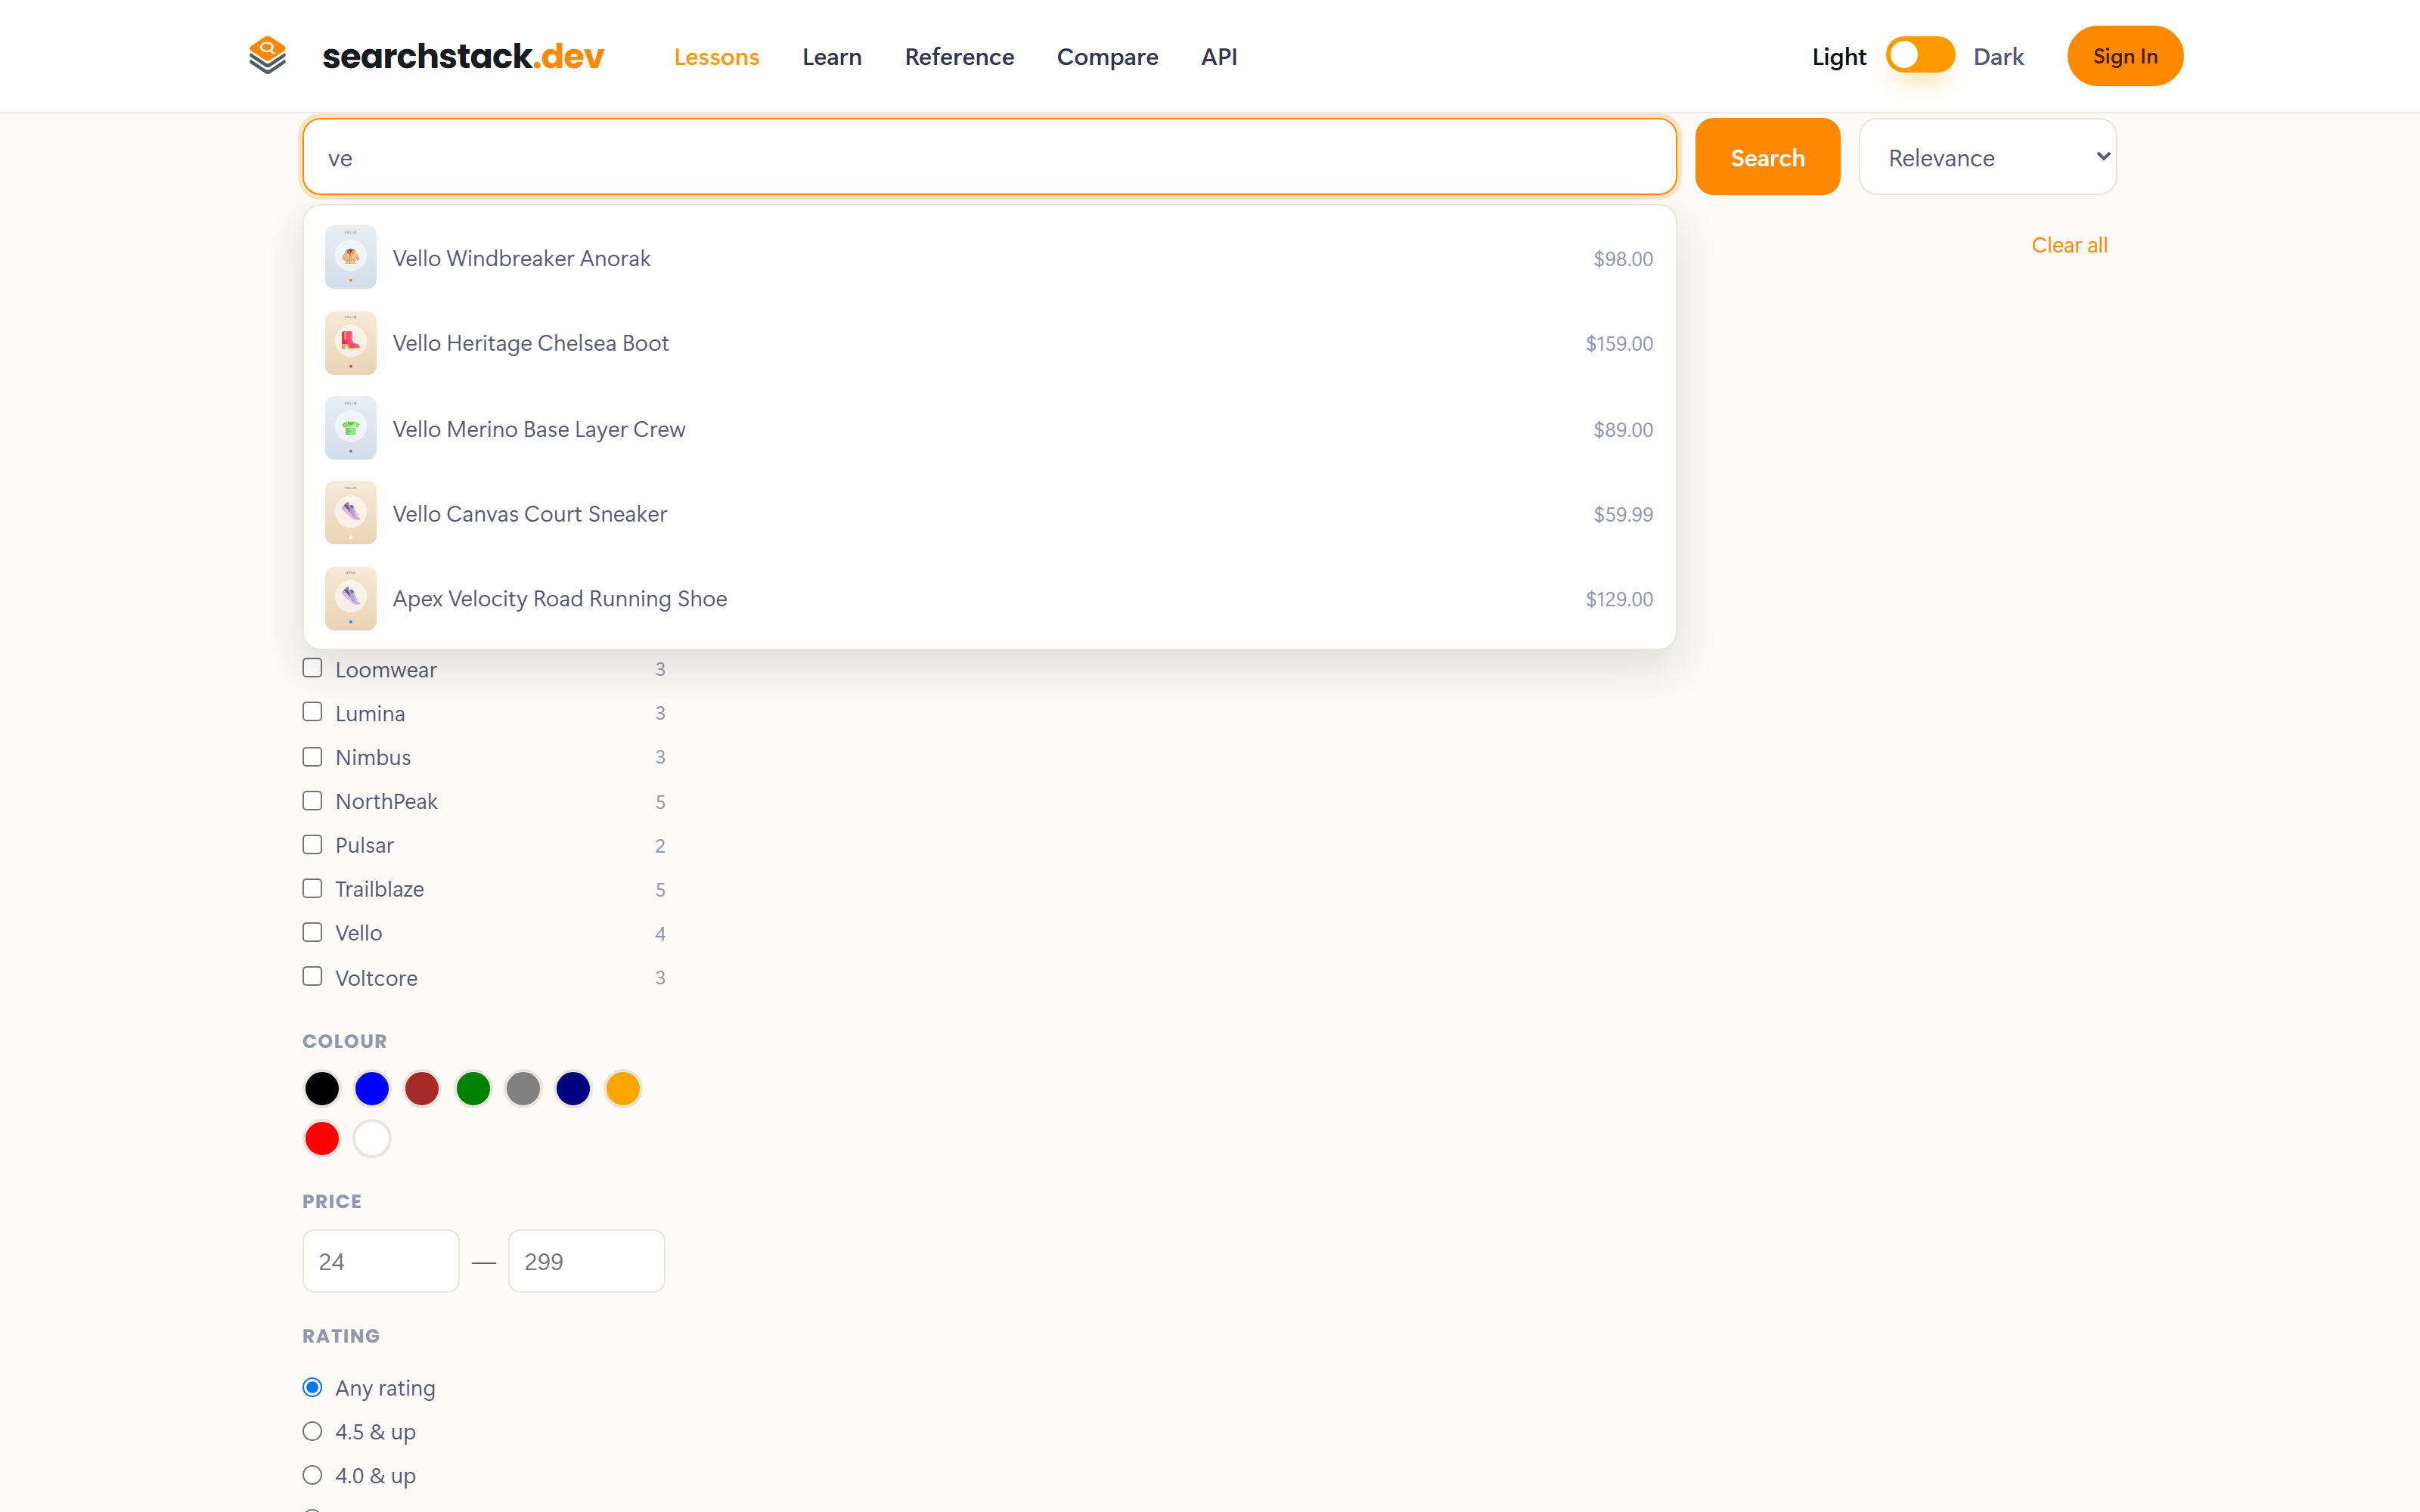Check the Pulsar brand checkbox
Viewport: 2420px width, 1512px height.
coord(312,844)
